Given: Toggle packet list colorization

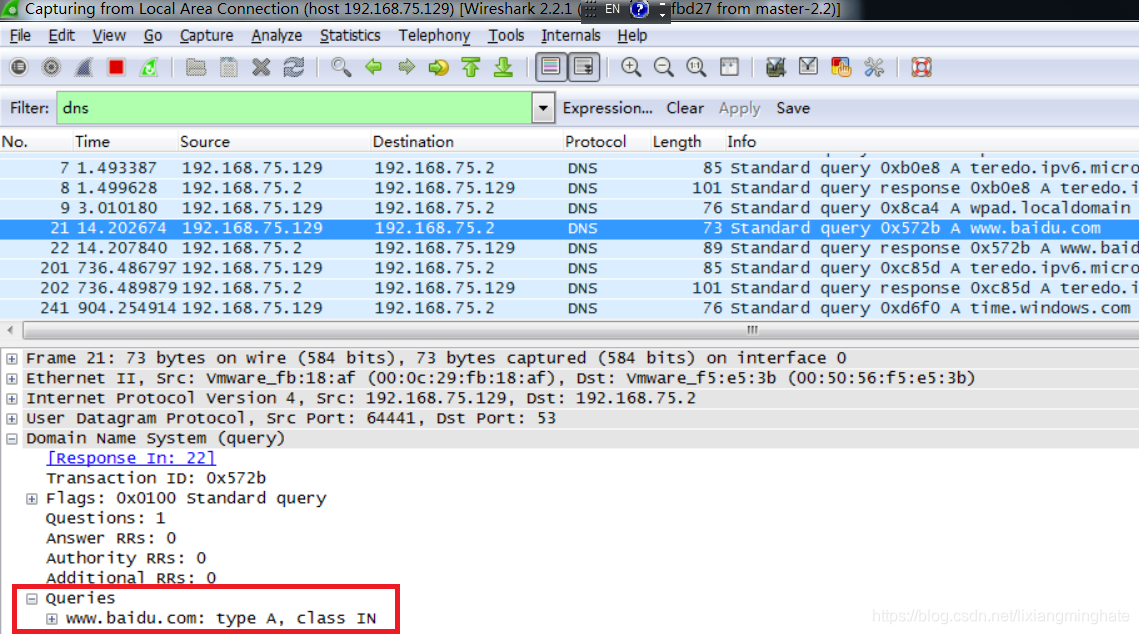Looking at the screenshot, I should click(551, 68).
